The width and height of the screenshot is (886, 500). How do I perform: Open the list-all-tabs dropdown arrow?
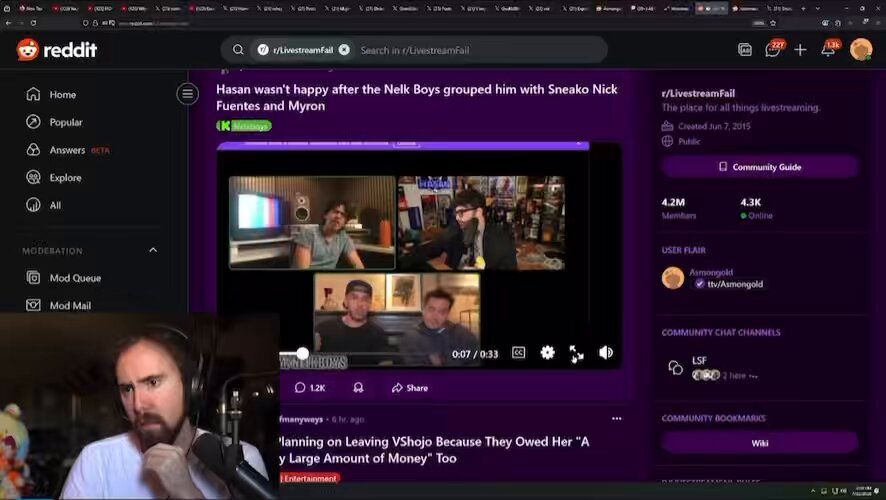818,8
